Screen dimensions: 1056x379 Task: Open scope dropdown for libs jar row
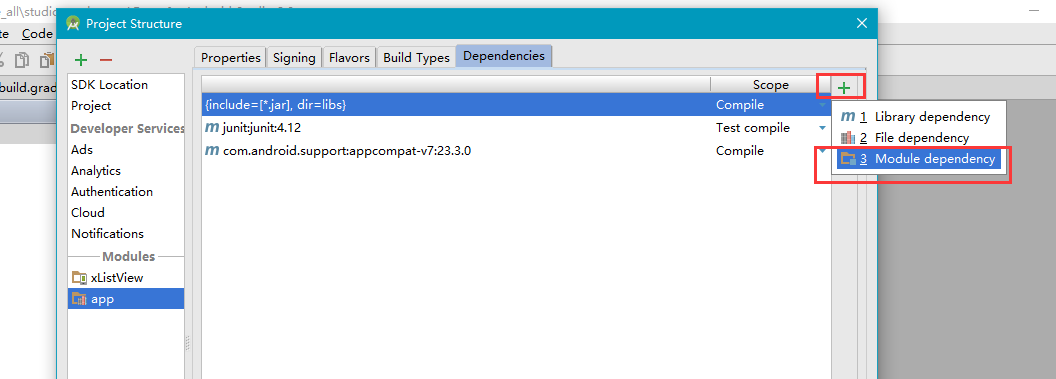822,105
